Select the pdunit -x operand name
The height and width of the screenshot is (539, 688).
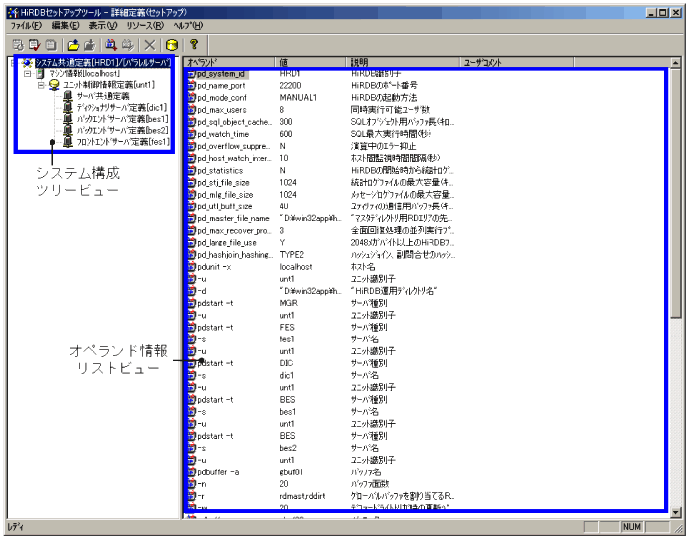pyautogui.click(x=214, y=267)
